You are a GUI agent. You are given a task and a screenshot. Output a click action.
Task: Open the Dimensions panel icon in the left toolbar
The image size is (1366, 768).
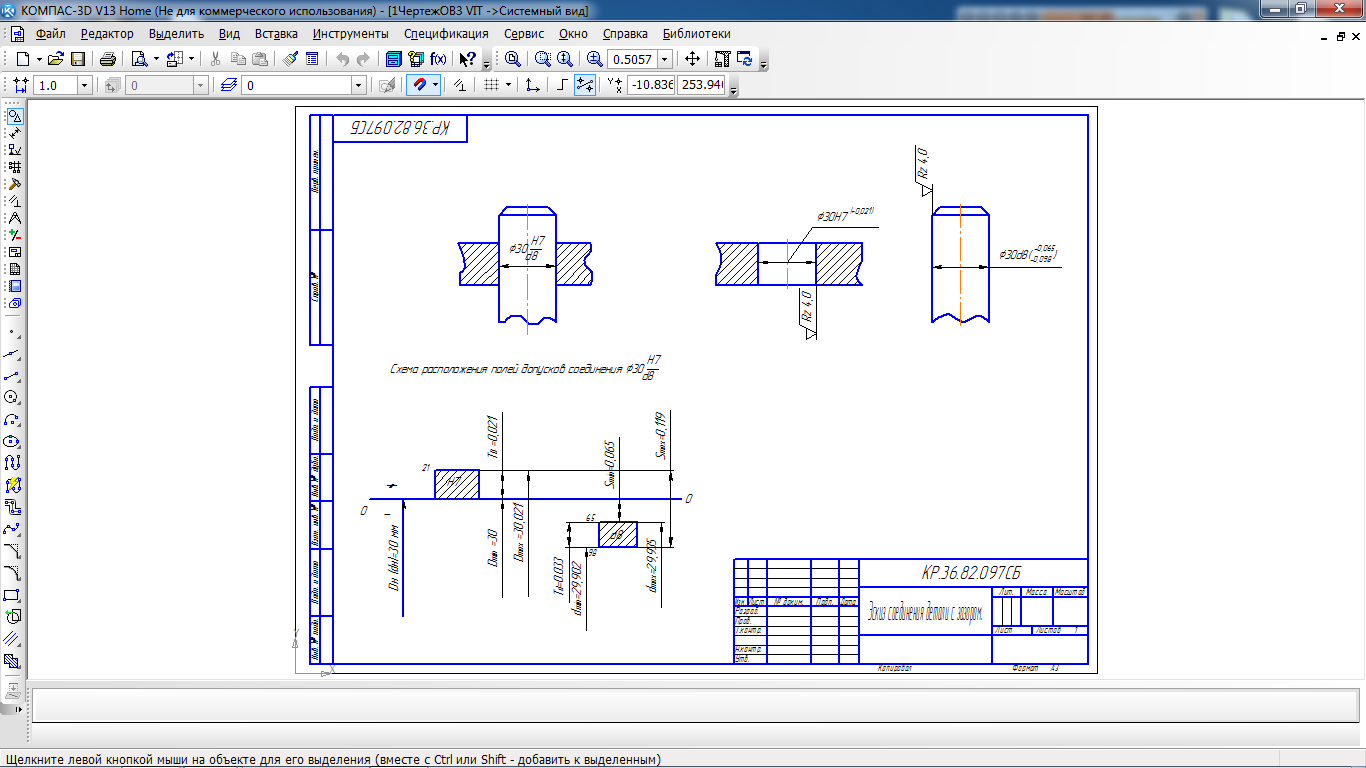(14, 133)
